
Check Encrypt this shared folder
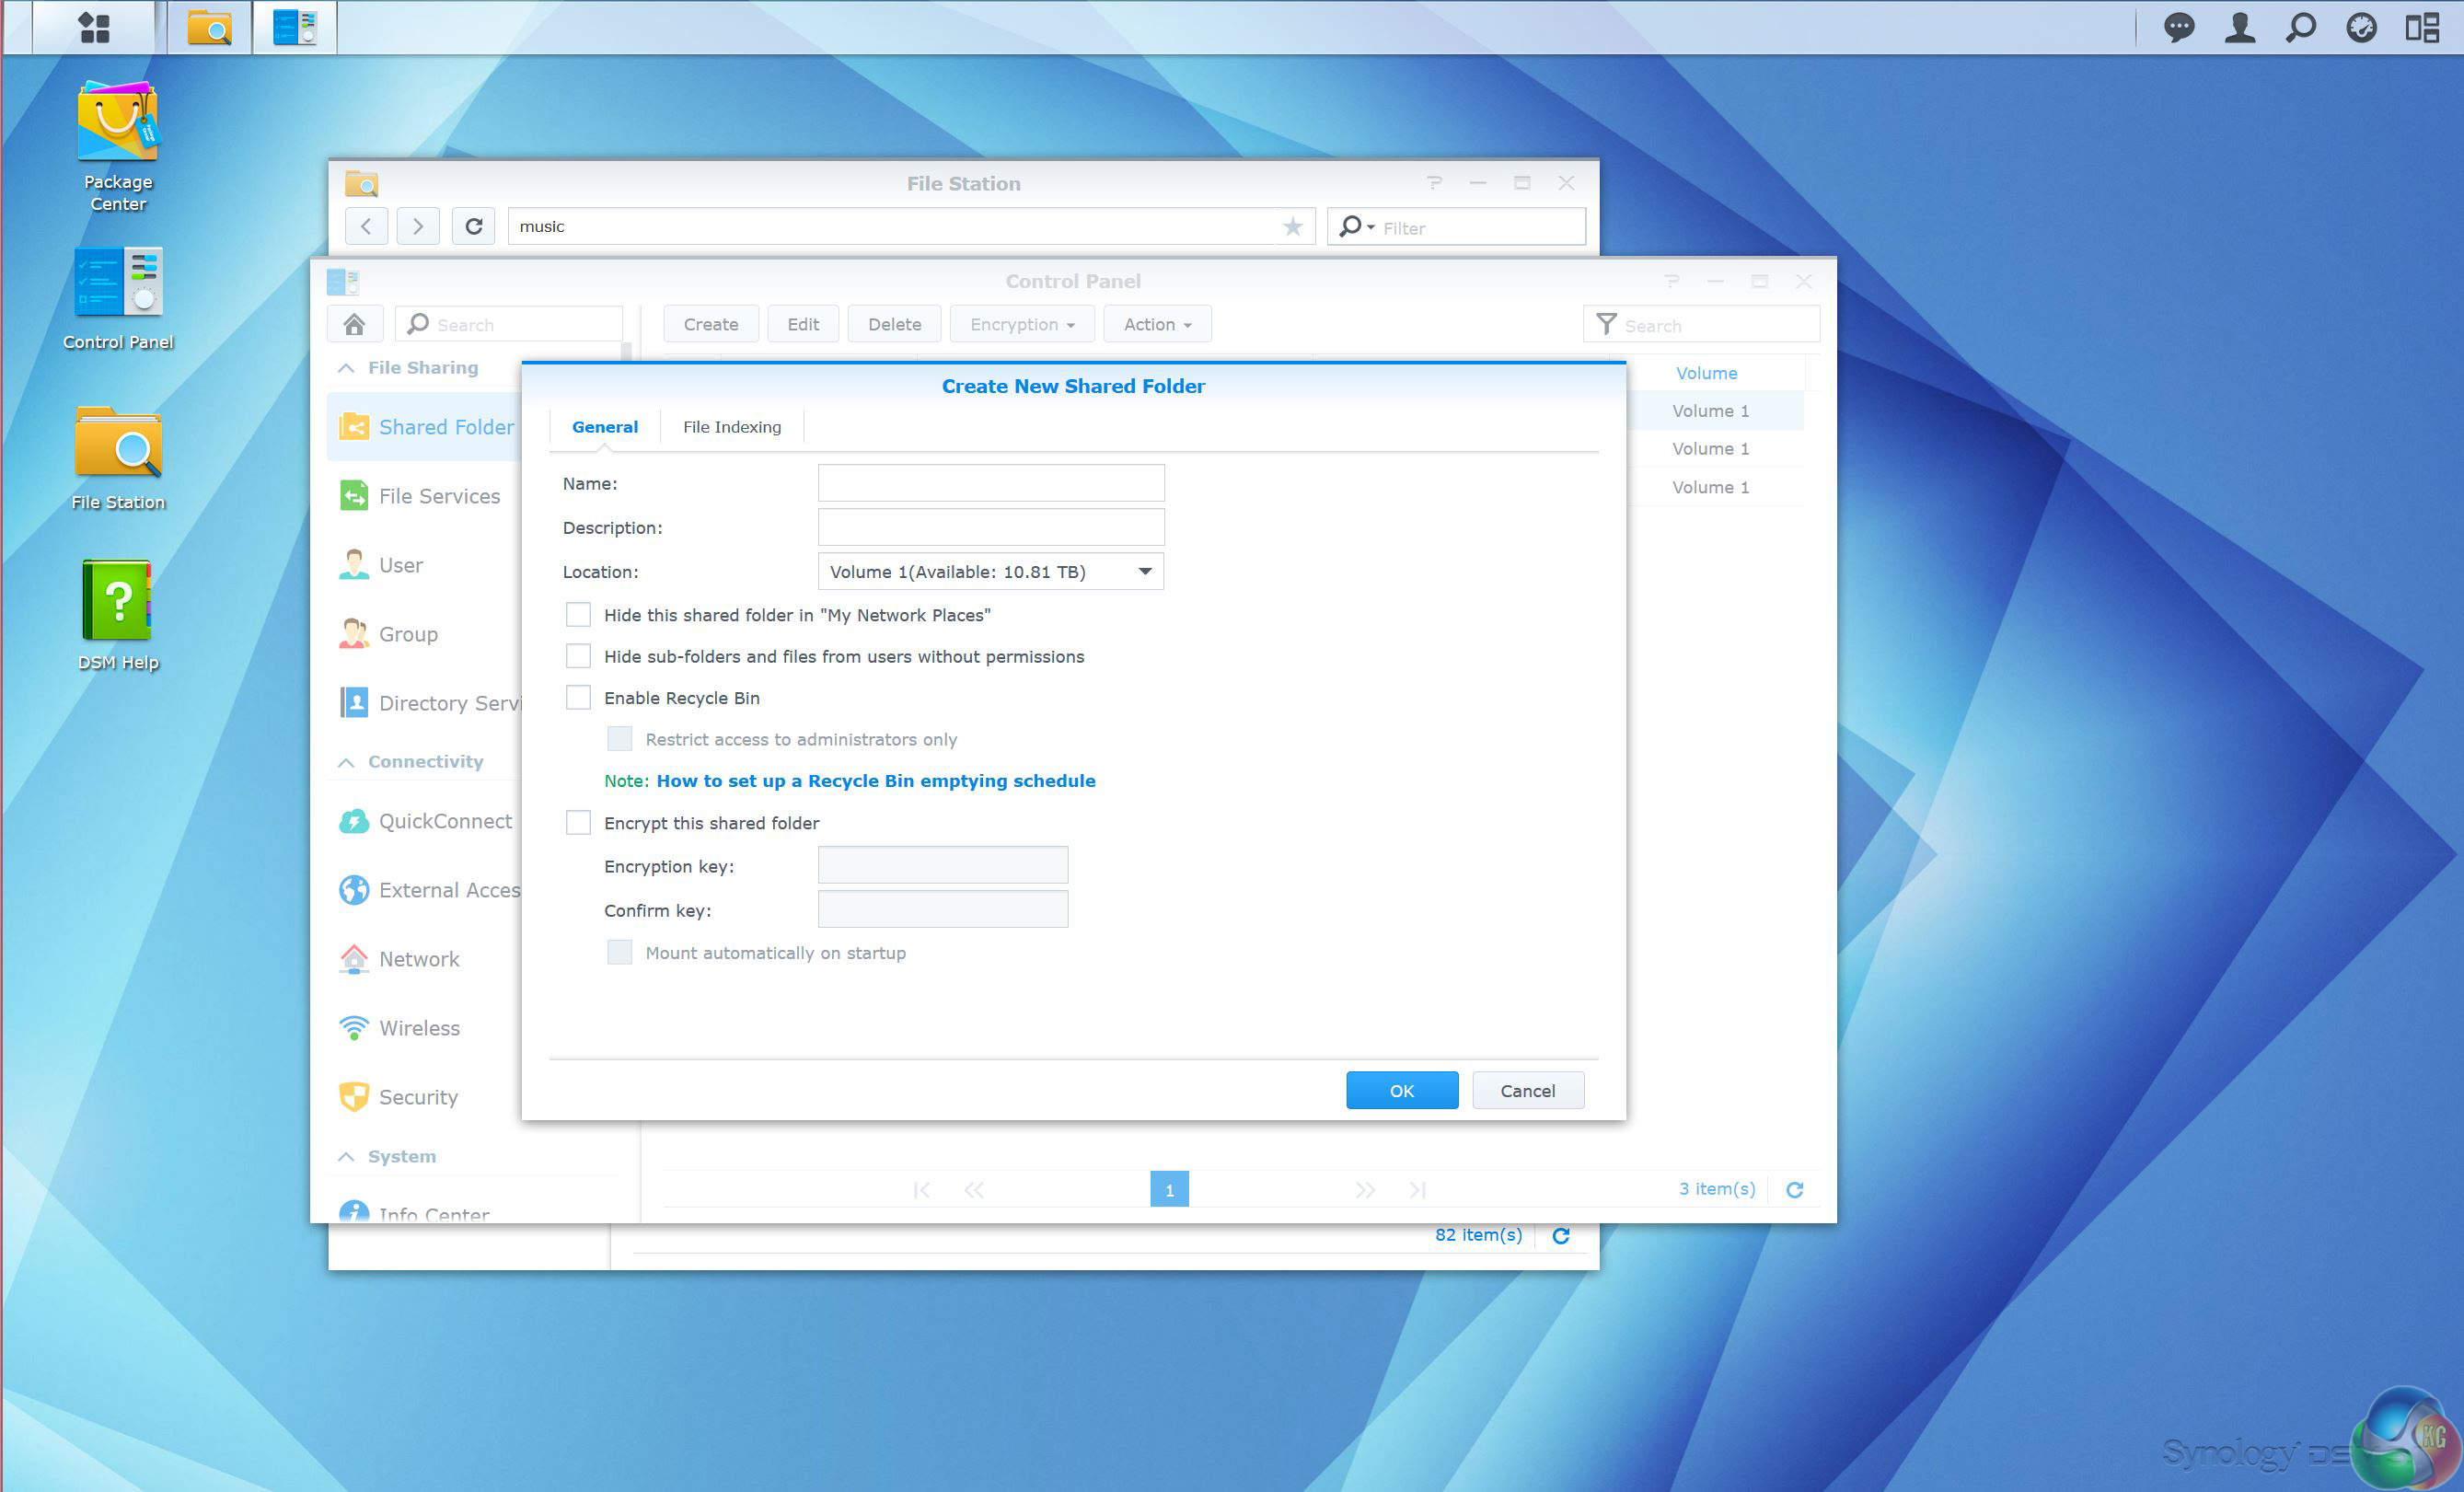click(578, 822)
